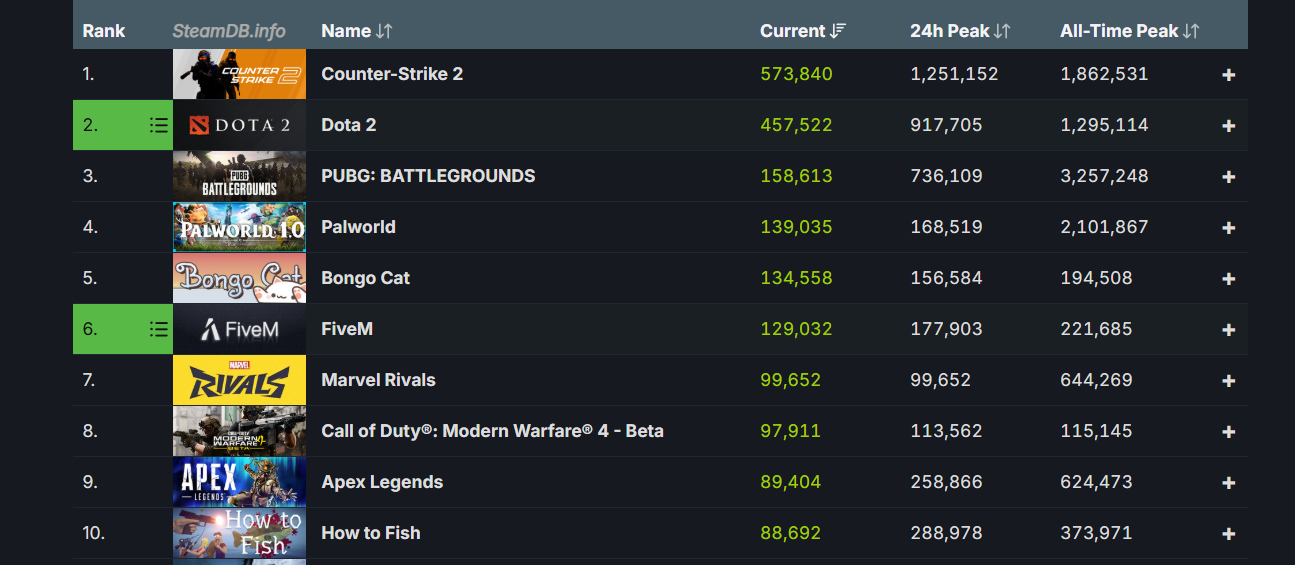The image size is (1295, 565).
Task: Add Dota 2 with its plus icon
Action: tap(1229, 126)
